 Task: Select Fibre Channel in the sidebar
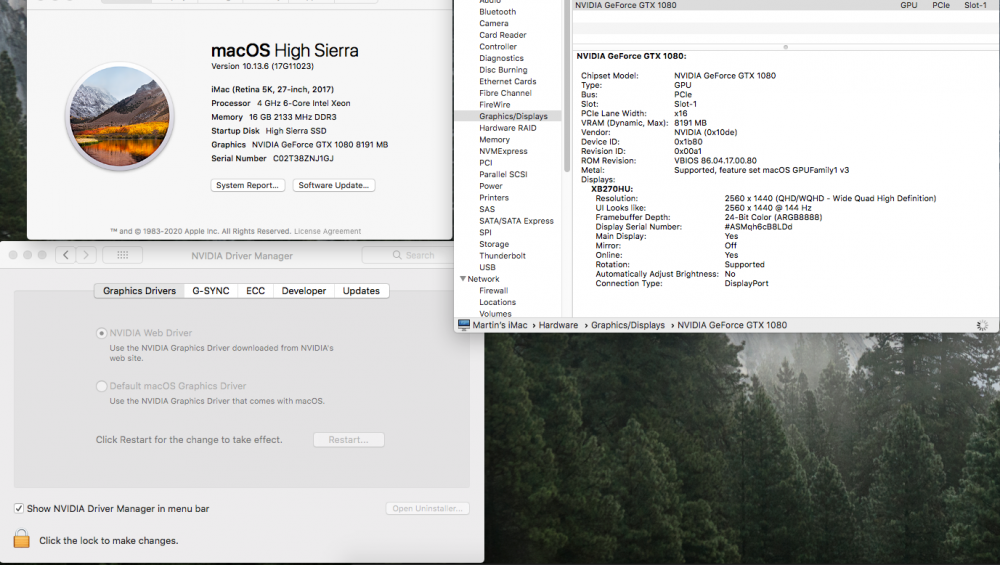tap(505, 93)
